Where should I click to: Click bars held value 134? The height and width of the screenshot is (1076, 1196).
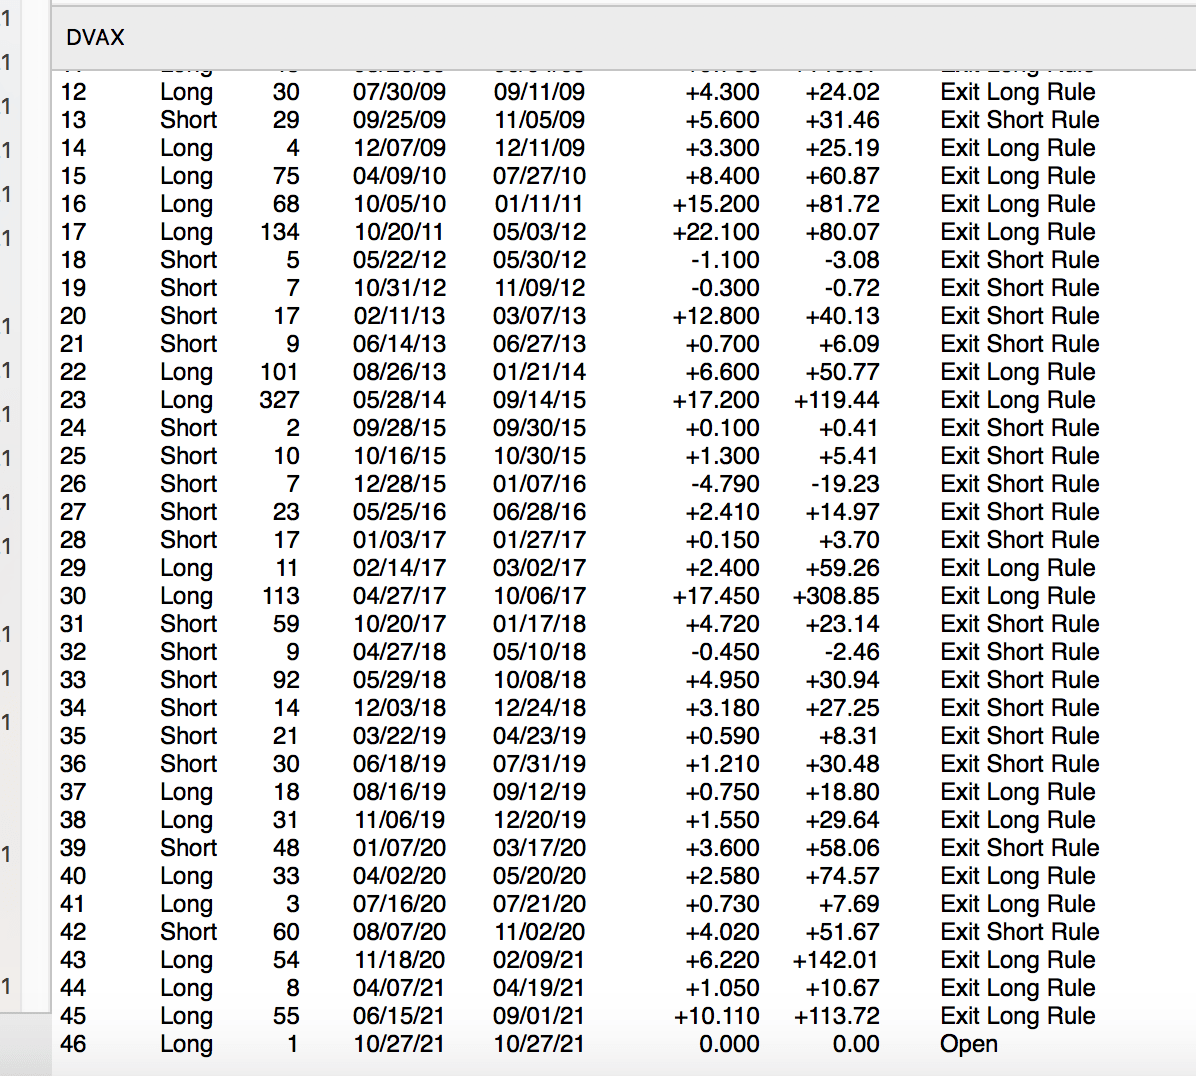pos(279,232)
